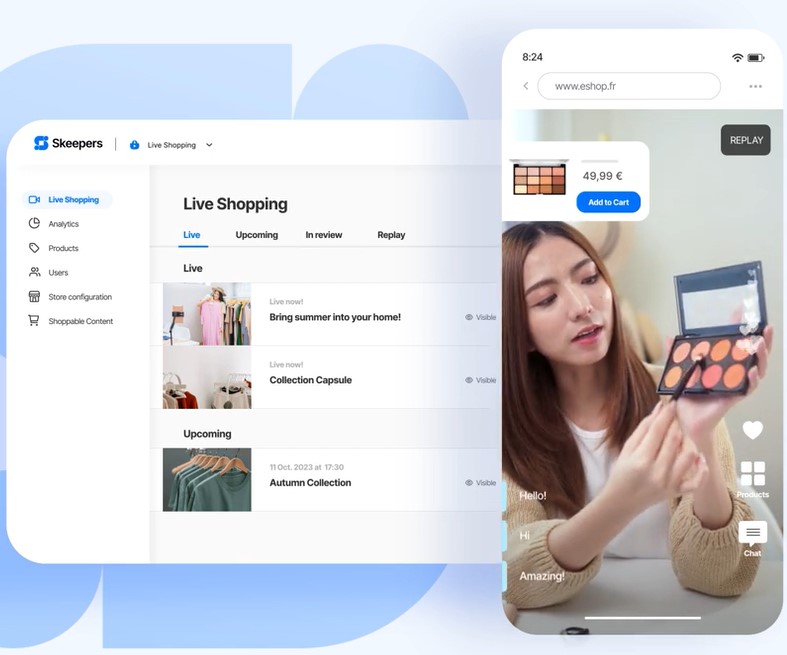Open the browser three-dot menu on phone
The height and width of the screenshot is (655, 787).
755,86
